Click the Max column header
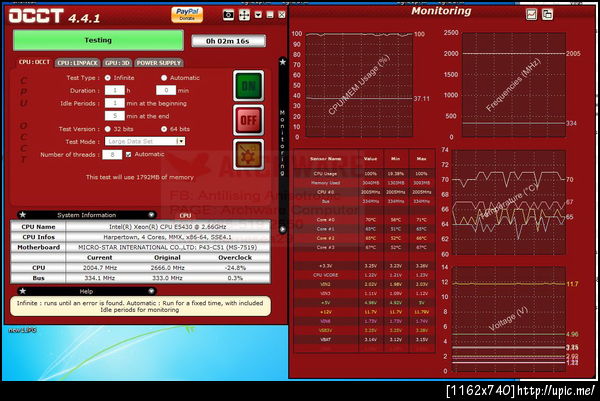Screen dimensions: 600x401 [x=421, y=159]
